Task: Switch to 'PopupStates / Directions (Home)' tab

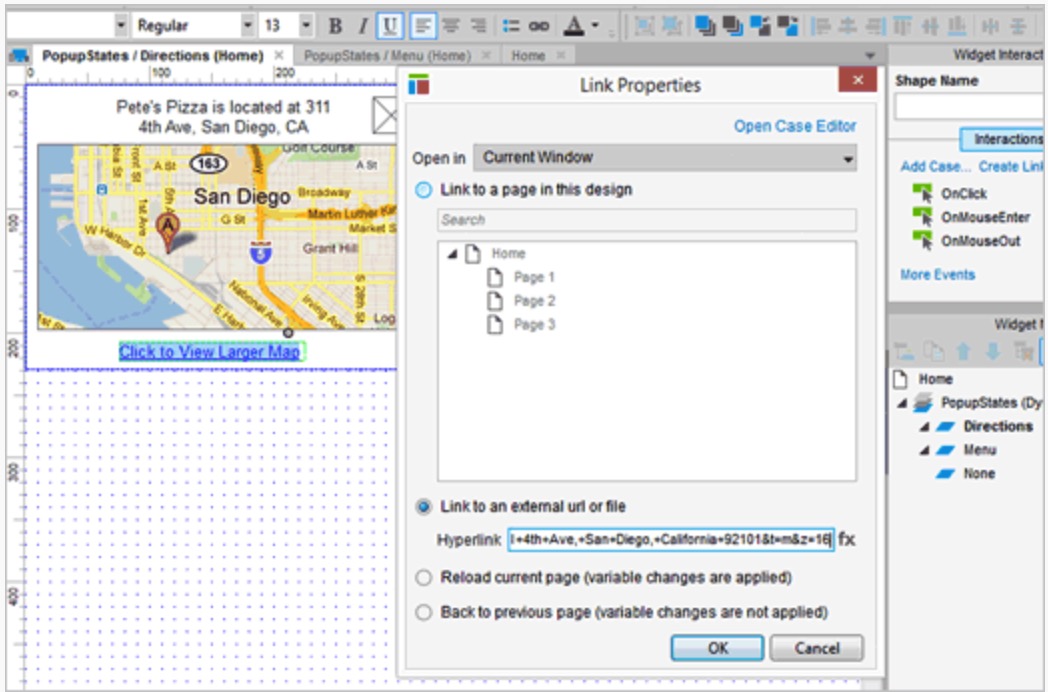Action: click(152, 55)
